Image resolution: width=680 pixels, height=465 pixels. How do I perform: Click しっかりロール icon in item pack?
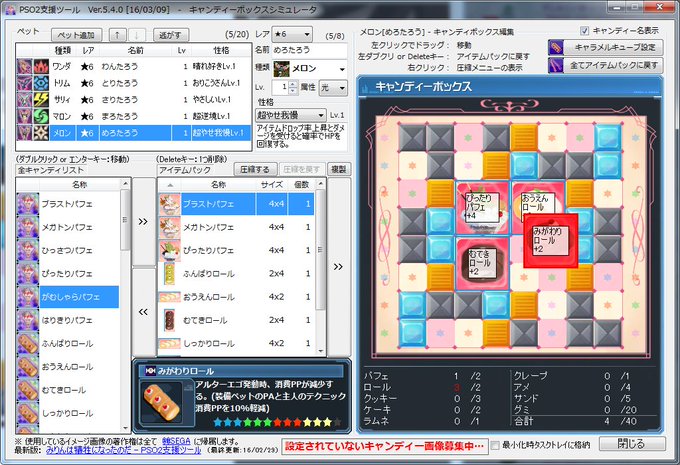click(x=170, y=344)
